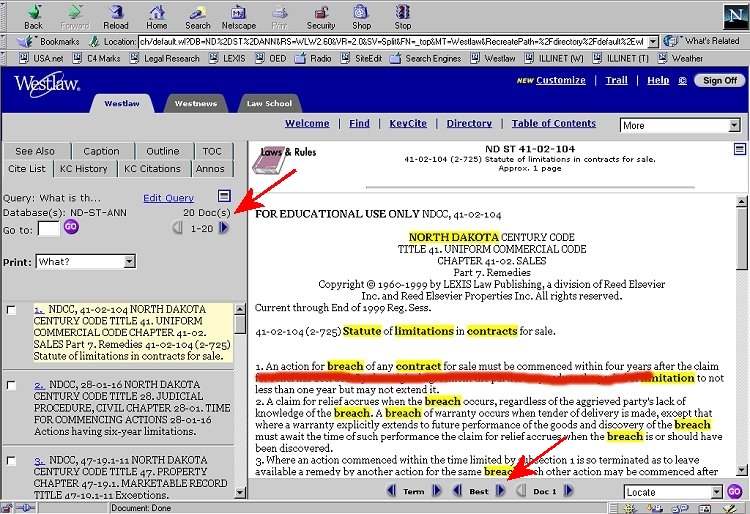
Task: Open the LEXIS bookmark
Action: pyautogui.click(x=228, y=58)
